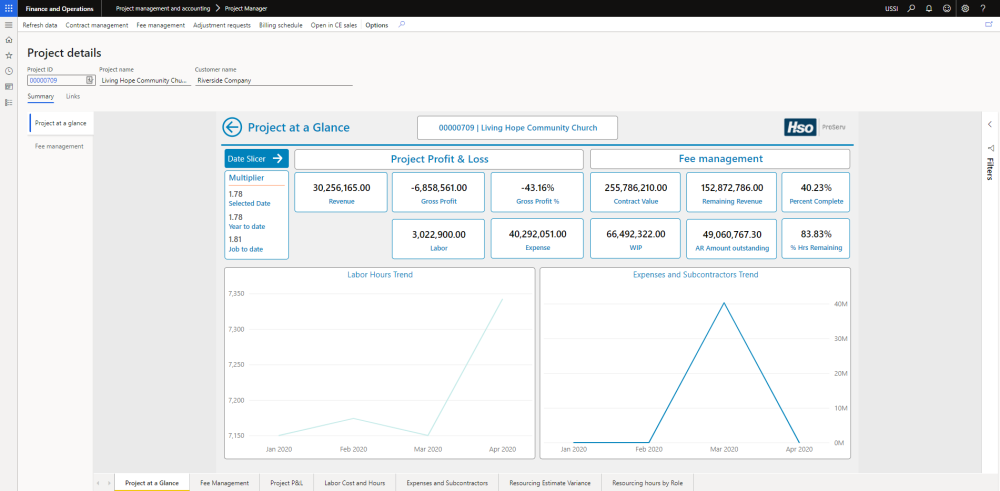Image resolution: width=1000 pixels, height=491 pixels.
Task: Expand the Filters pane chevron
Action: click(989, 124)
